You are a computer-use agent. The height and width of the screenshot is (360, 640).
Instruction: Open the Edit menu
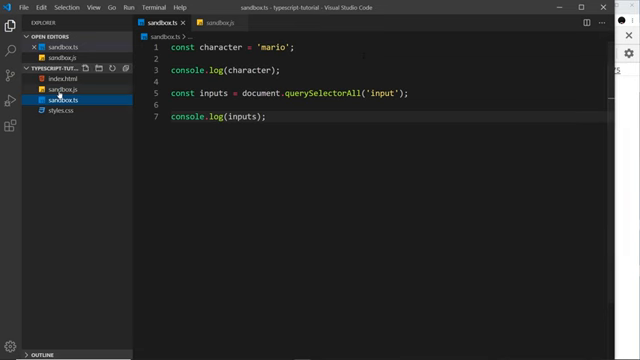(41, 7)
